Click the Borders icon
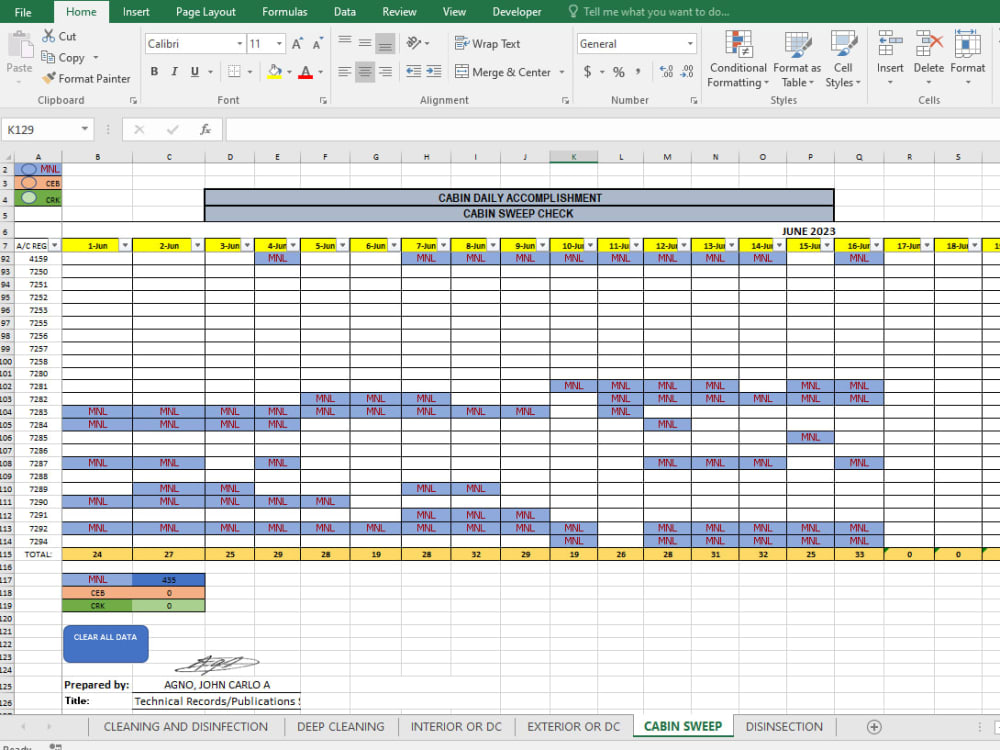This screenshot has height=750, width=1000. click(234, 71)
